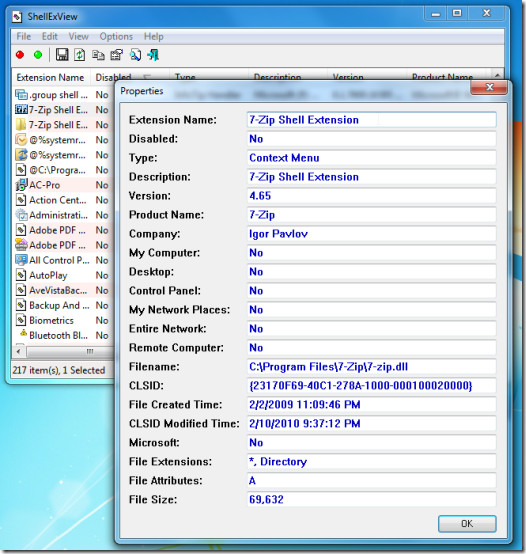This screenshot has height=554, width=526.
Task: Select the Backup And ... list row
Action: tap(63, 305)
